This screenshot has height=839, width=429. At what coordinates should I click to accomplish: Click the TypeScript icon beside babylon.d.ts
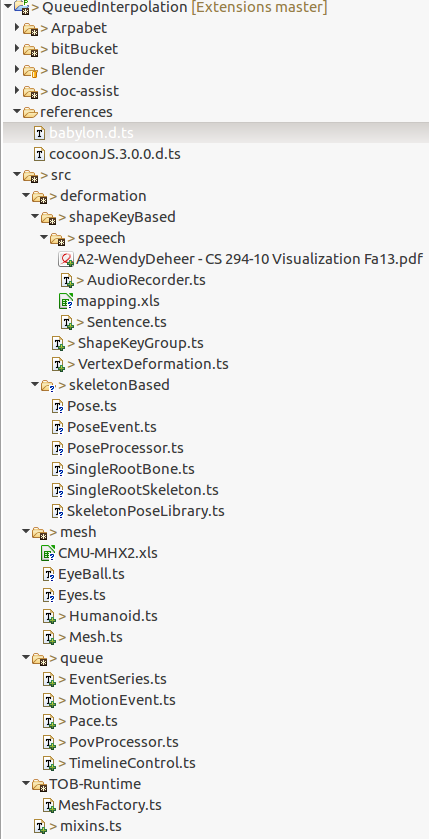pyautogui.click(x=40, y=133)
